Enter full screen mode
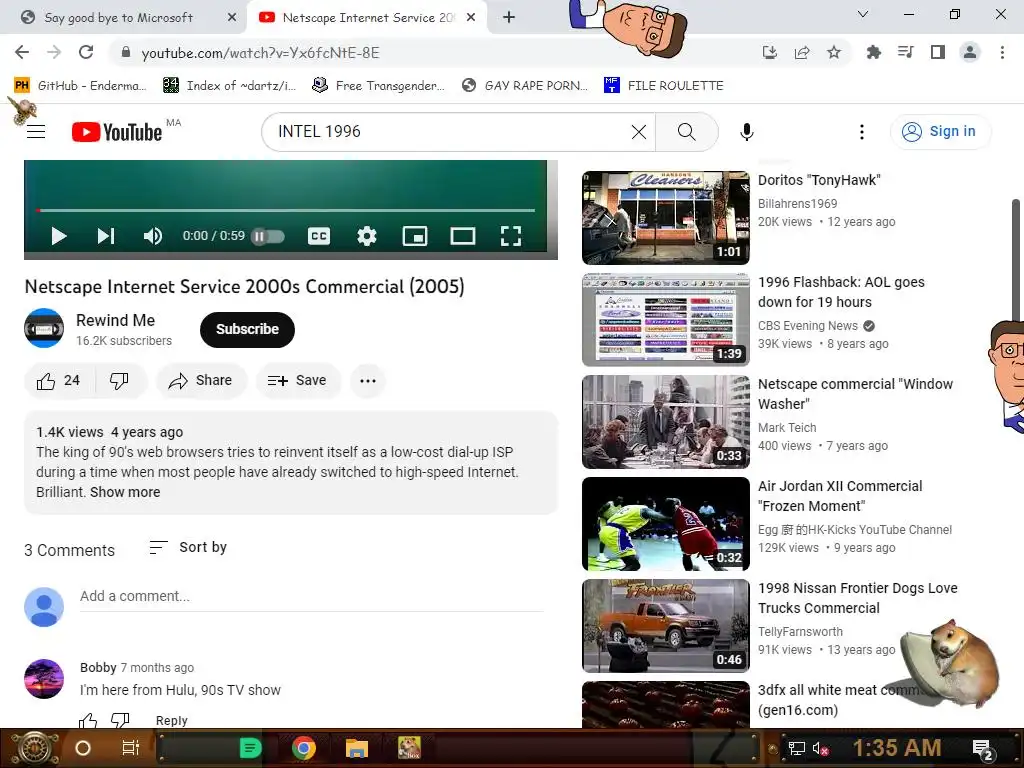The height and width of the screenshot is (768, 1024). tap(511, 236)
